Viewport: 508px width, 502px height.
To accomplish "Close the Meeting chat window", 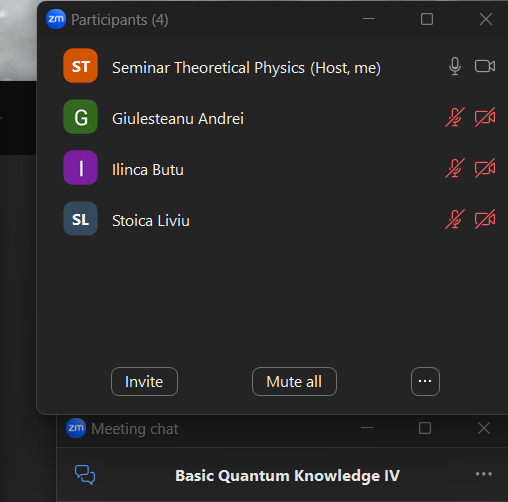I will 484,428.
